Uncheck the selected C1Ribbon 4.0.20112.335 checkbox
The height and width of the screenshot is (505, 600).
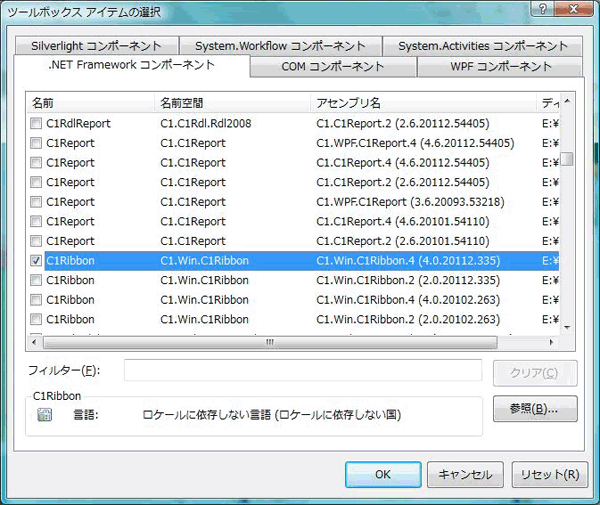36,261
